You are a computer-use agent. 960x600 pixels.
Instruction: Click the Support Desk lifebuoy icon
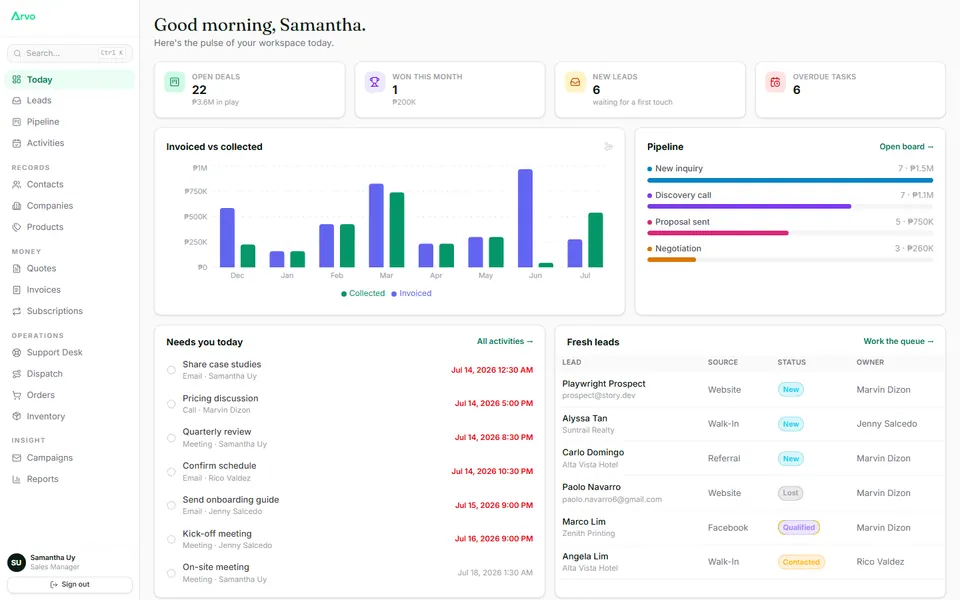(17, 353)
